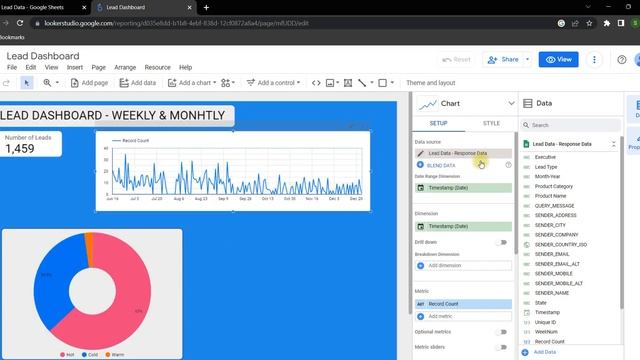Select the Record Count metric chip
The image size is (640, 360).
coord(463,304)
